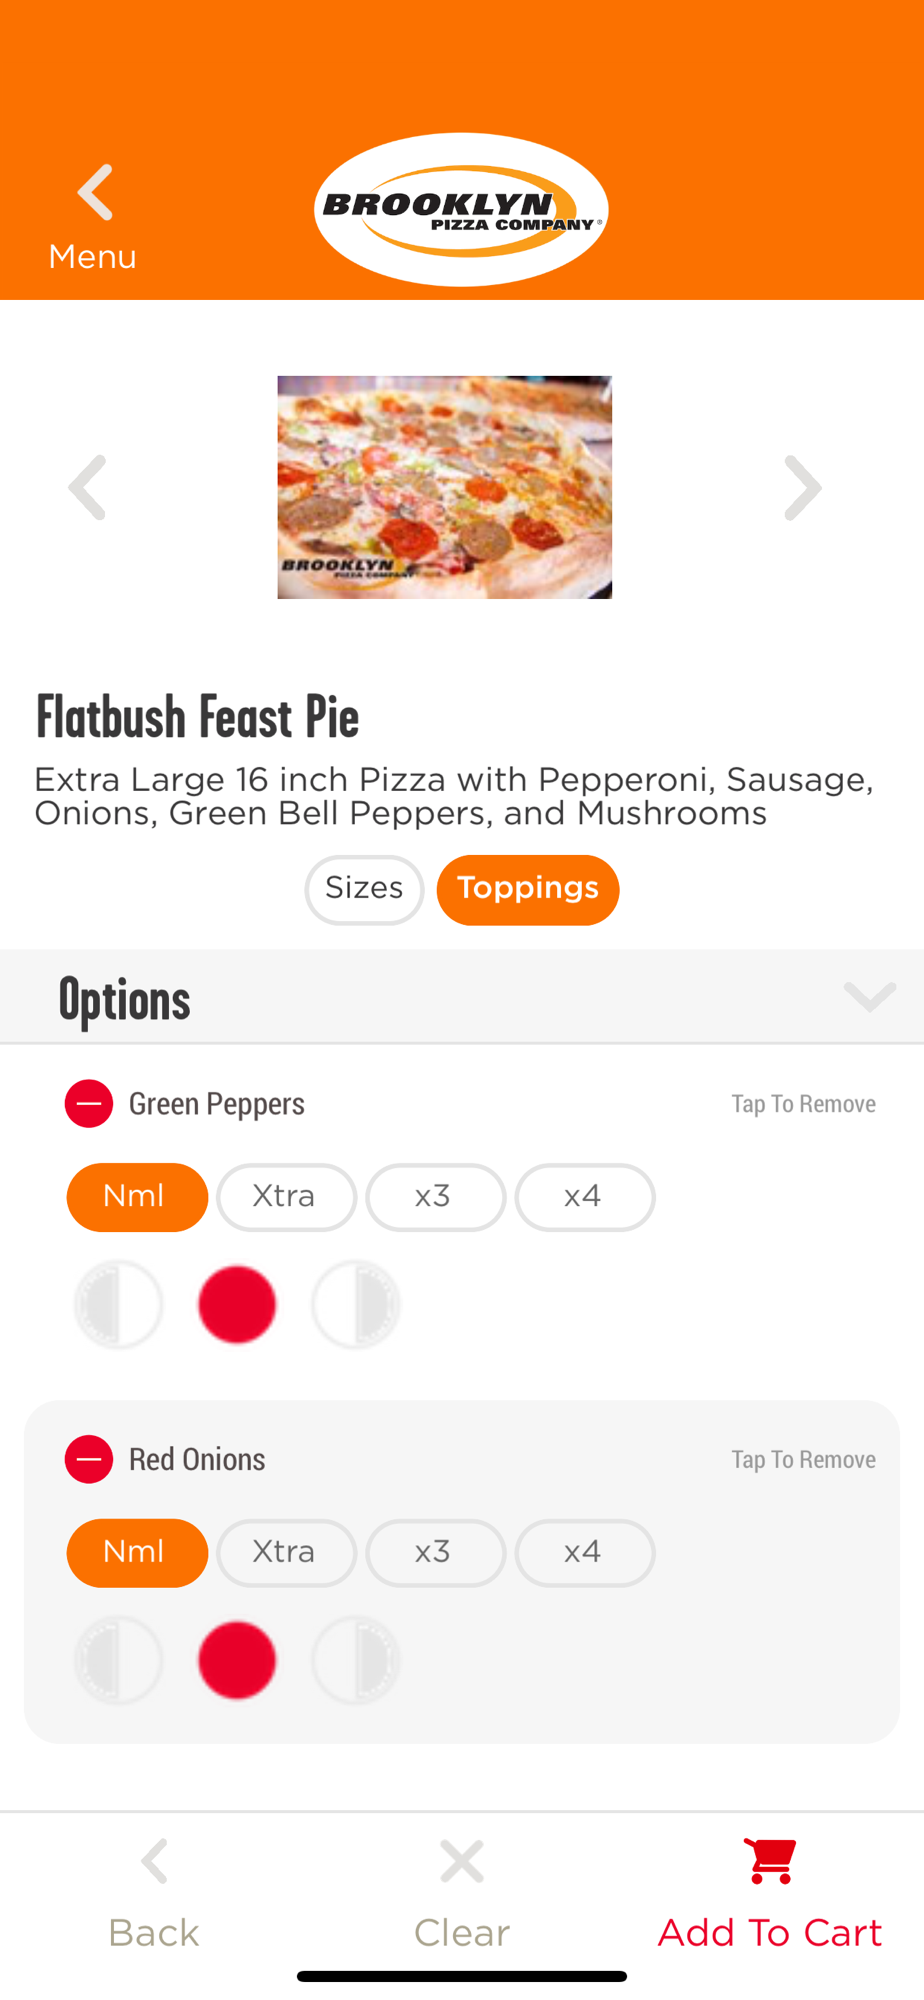Set Green Peppers amount to x4

584,1197
